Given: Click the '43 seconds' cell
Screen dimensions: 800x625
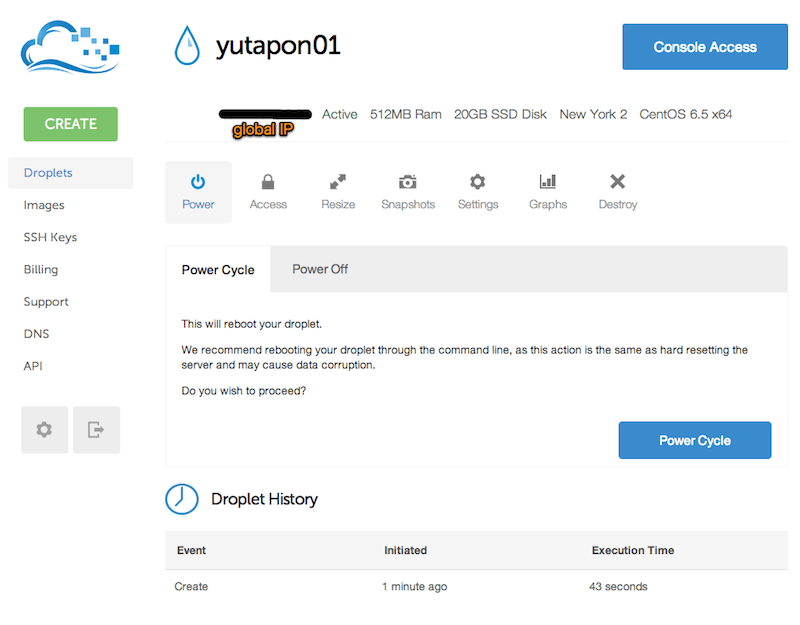Looking at the screenshot, I should click(618, 587).
